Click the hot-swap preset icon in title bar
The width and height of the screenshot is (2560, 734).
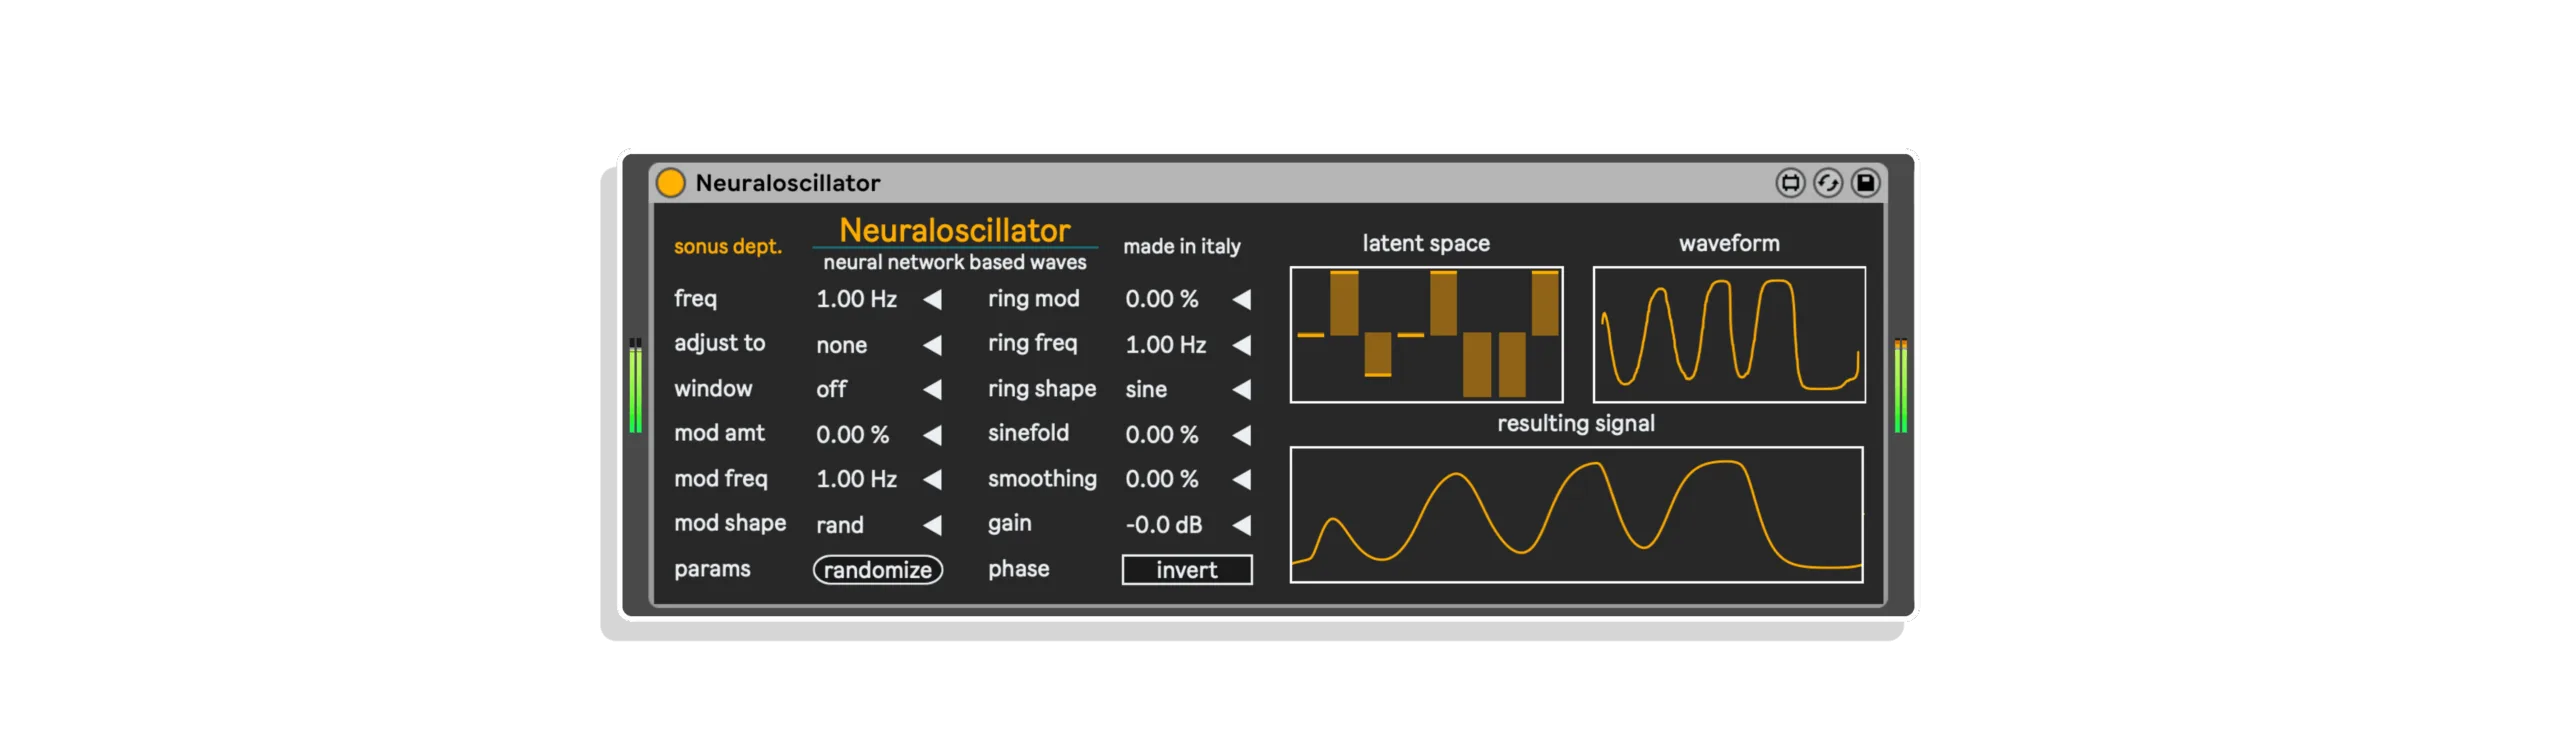[x=1827, y=182]
